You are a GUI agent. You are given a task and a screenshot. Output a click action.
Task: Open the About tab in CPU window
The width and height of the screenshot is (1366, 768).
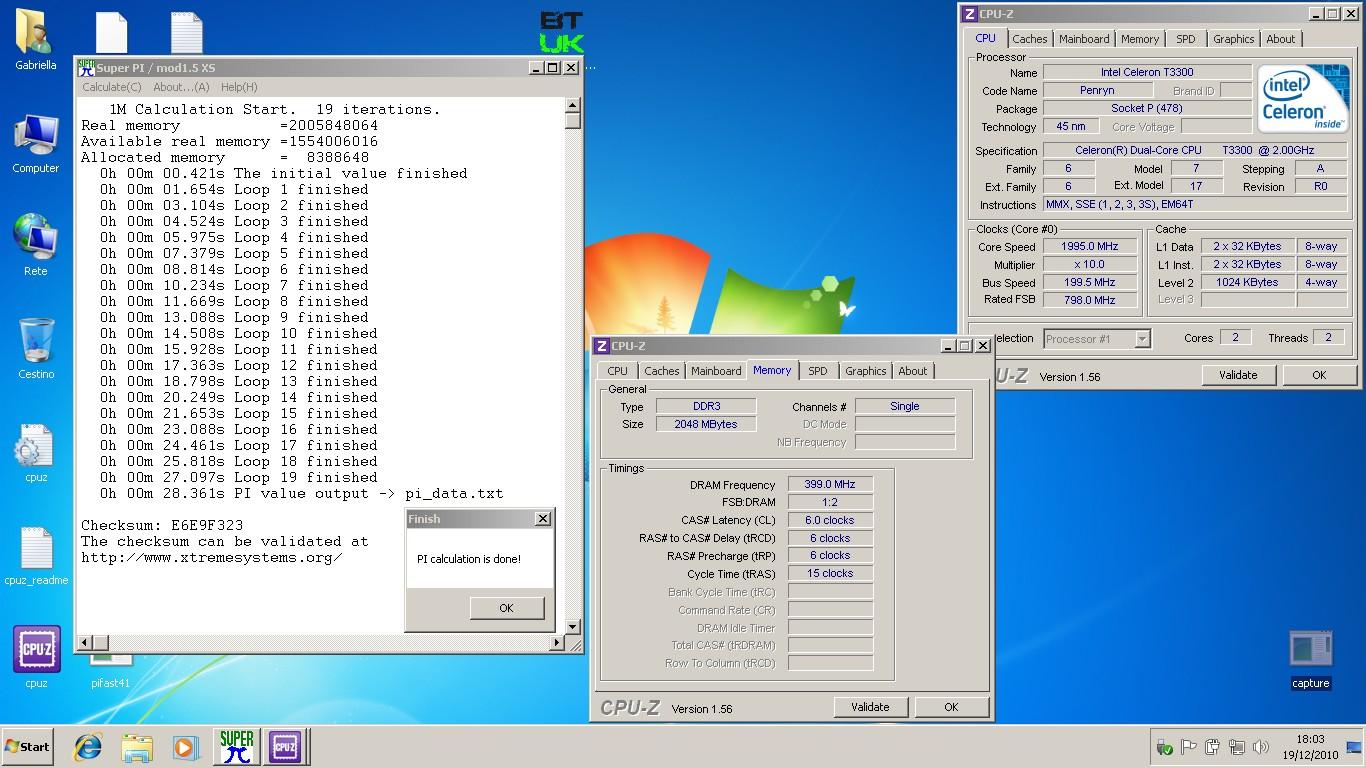[1280, 39]
